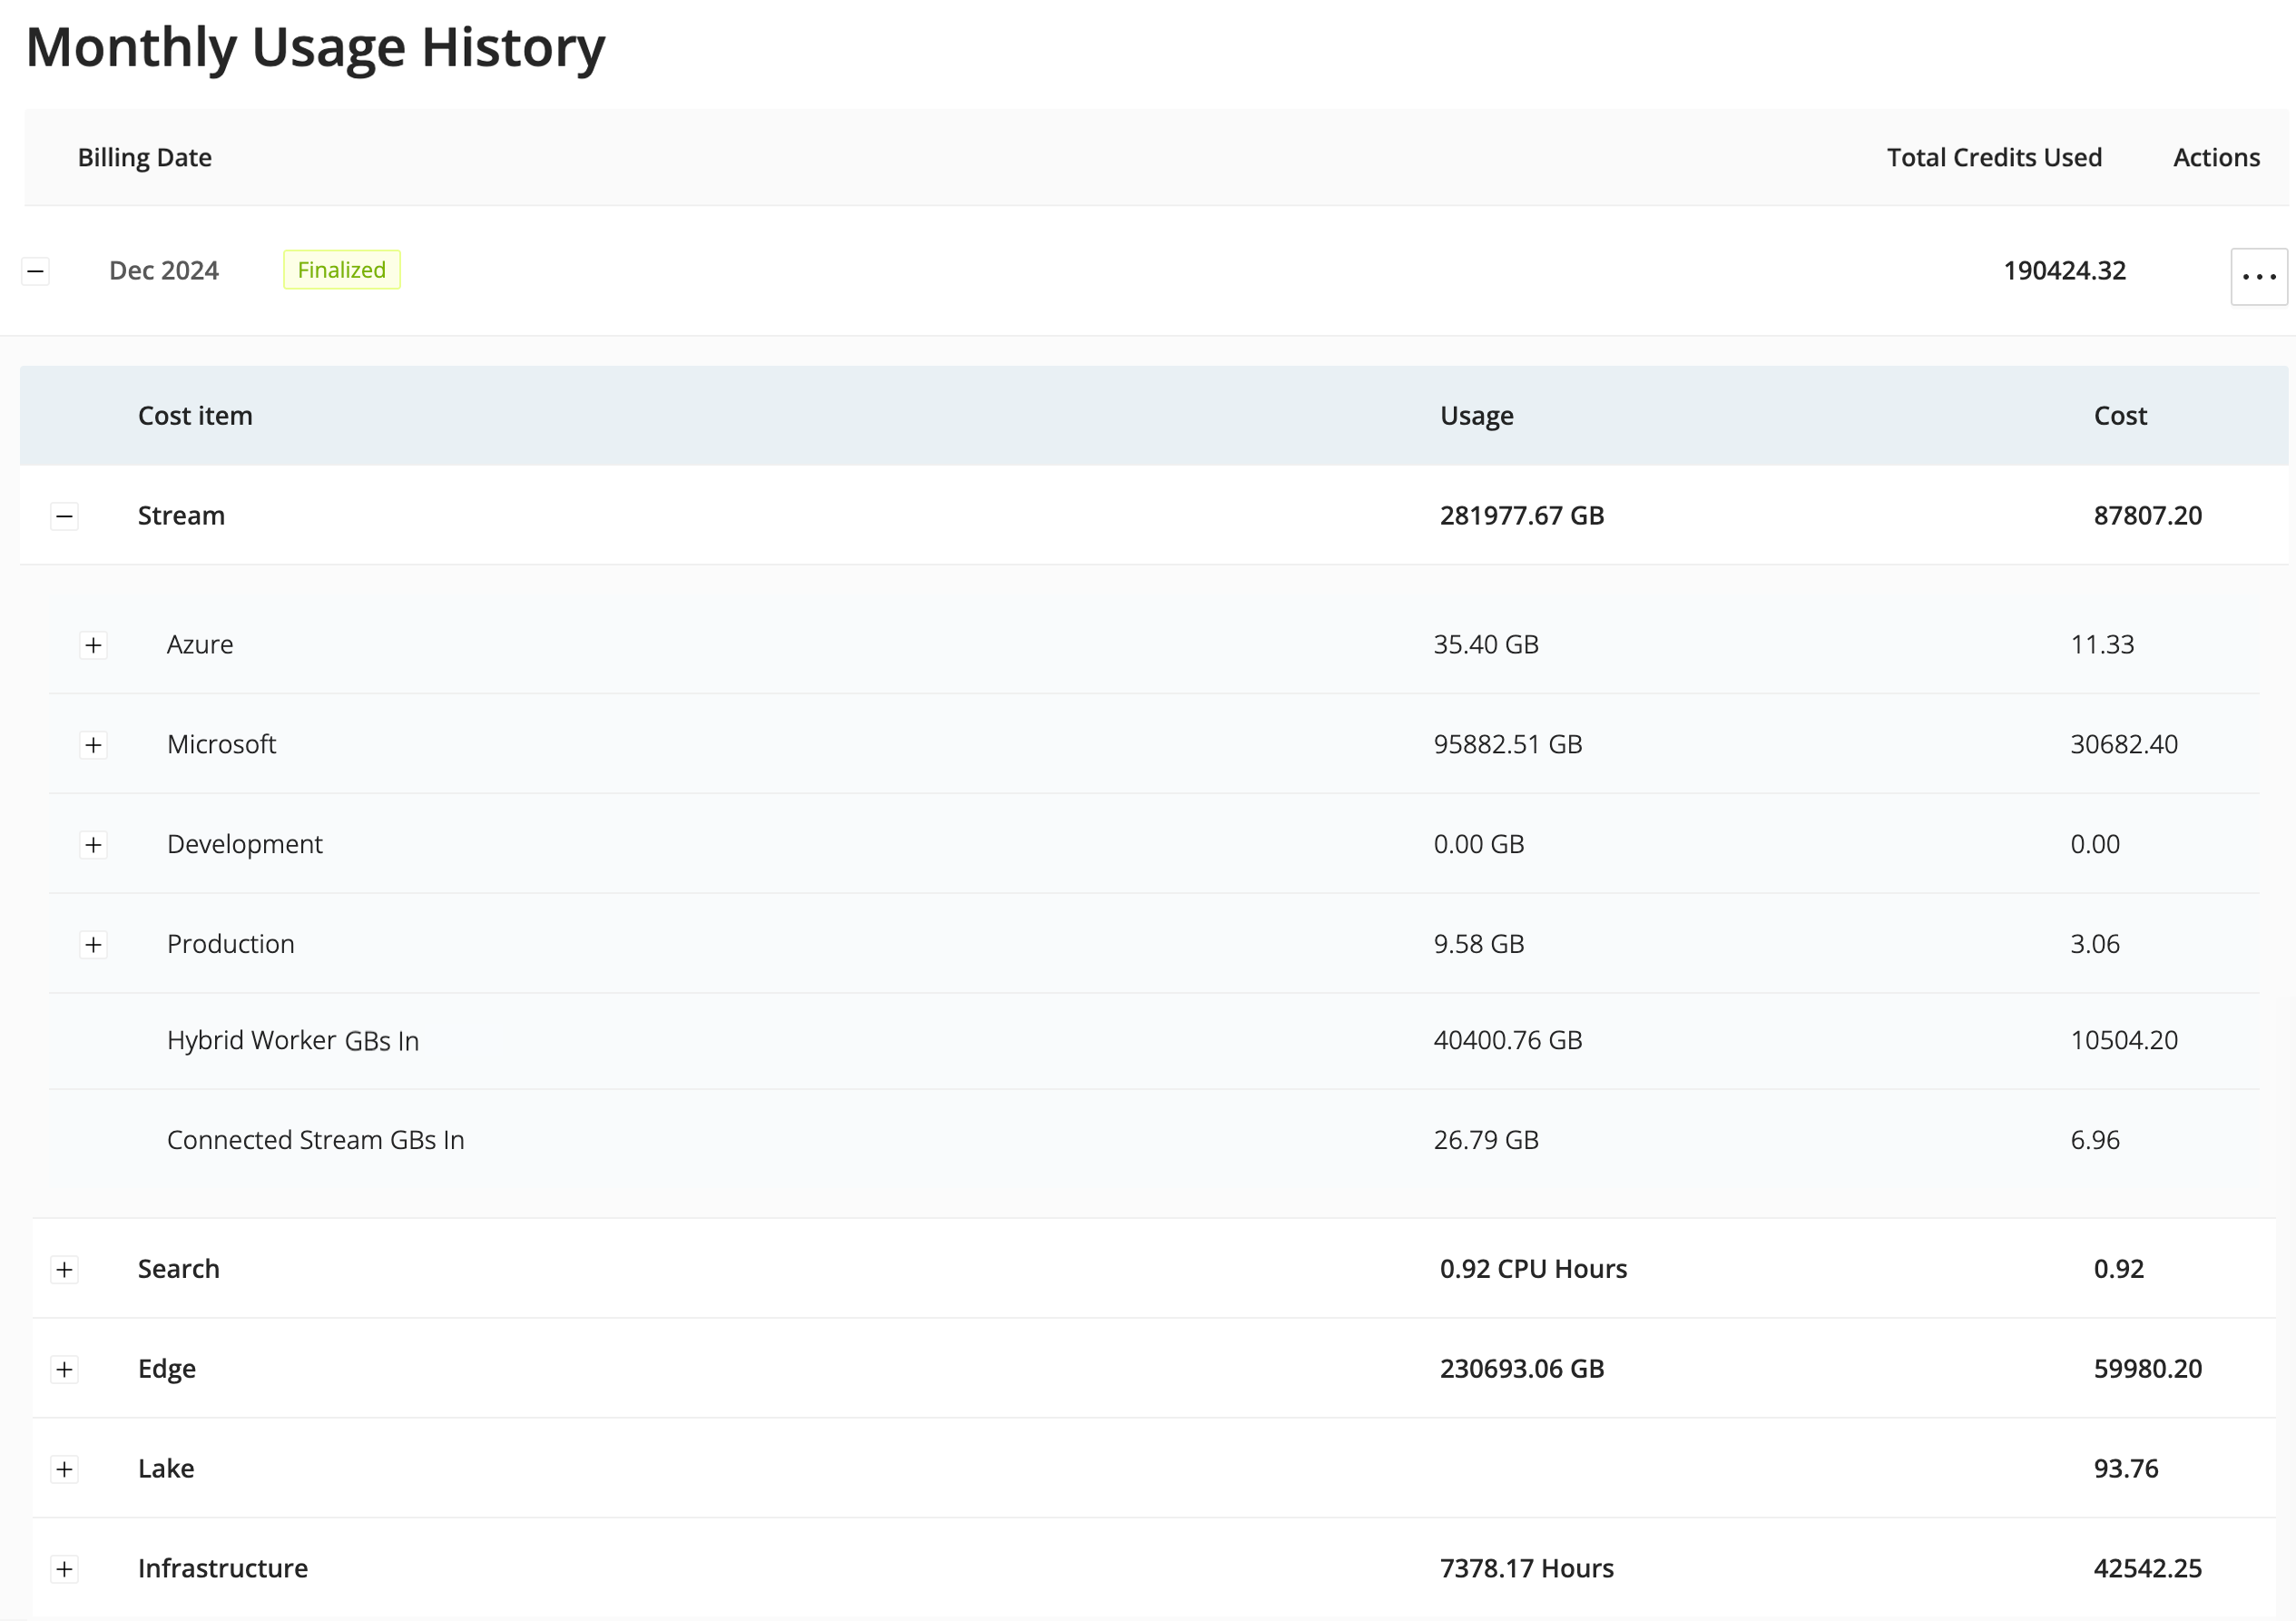The width and height of the screenshot is (2296, 1621).
Task: Expand the Infrastructure cost item
Action: [65, 1570]
